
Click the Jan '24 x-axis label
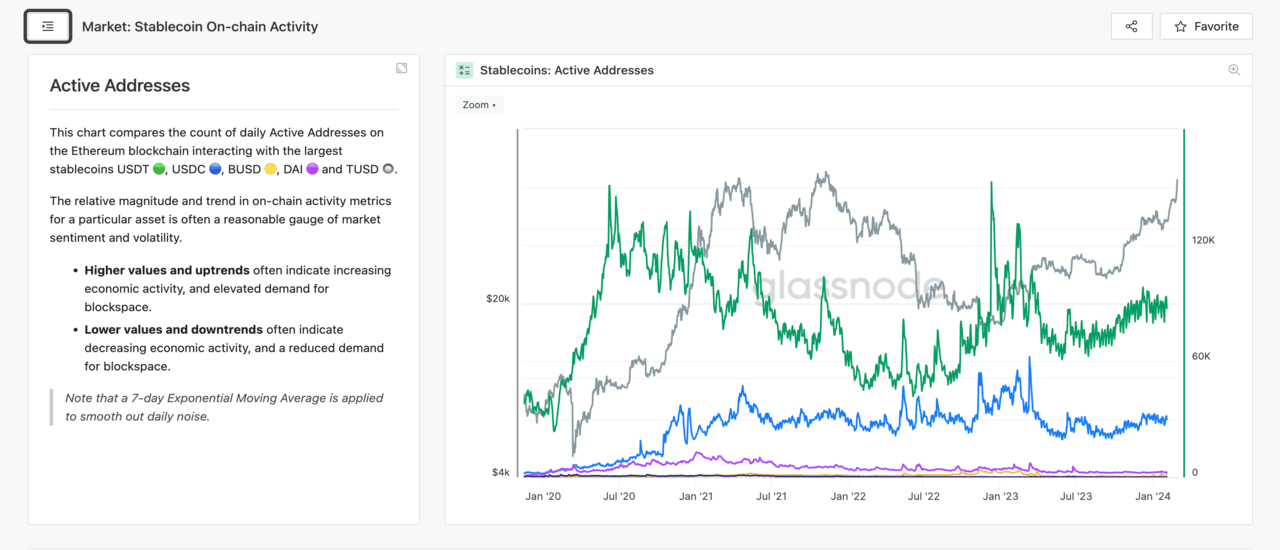click(x=1153, y=496)
